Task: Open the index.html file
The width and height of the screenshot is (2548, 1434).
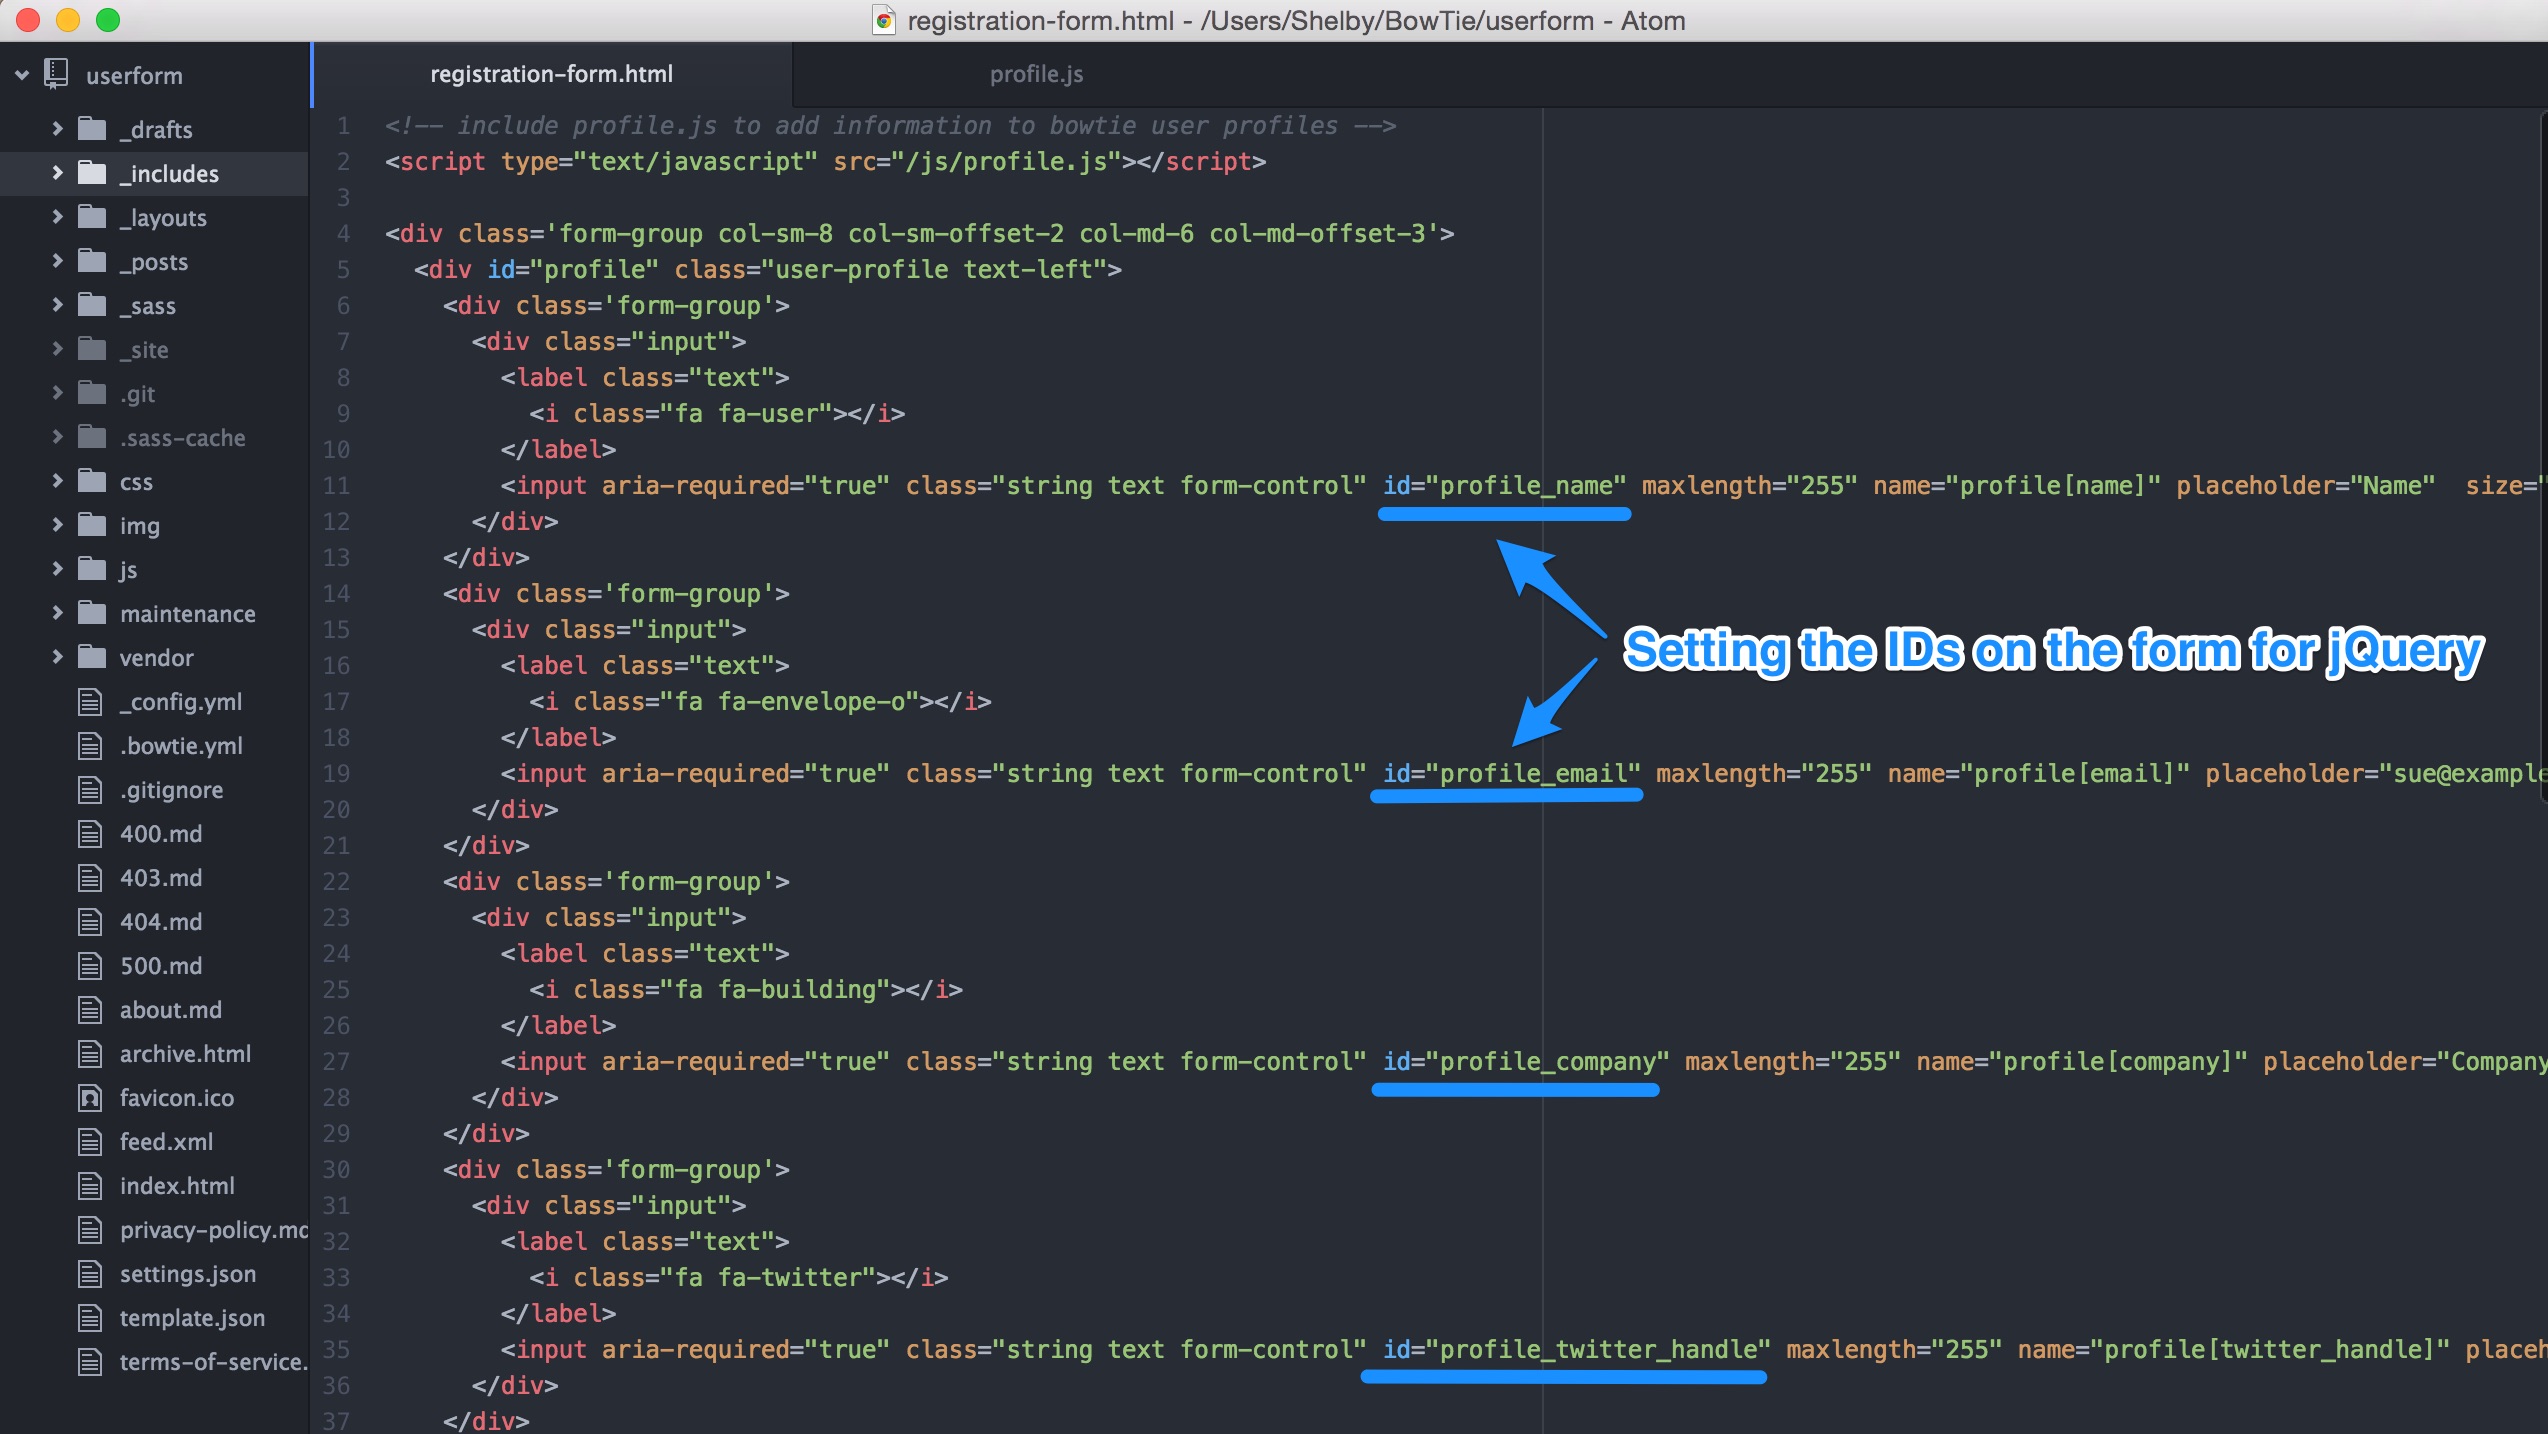Action: tap(177, 1185)
